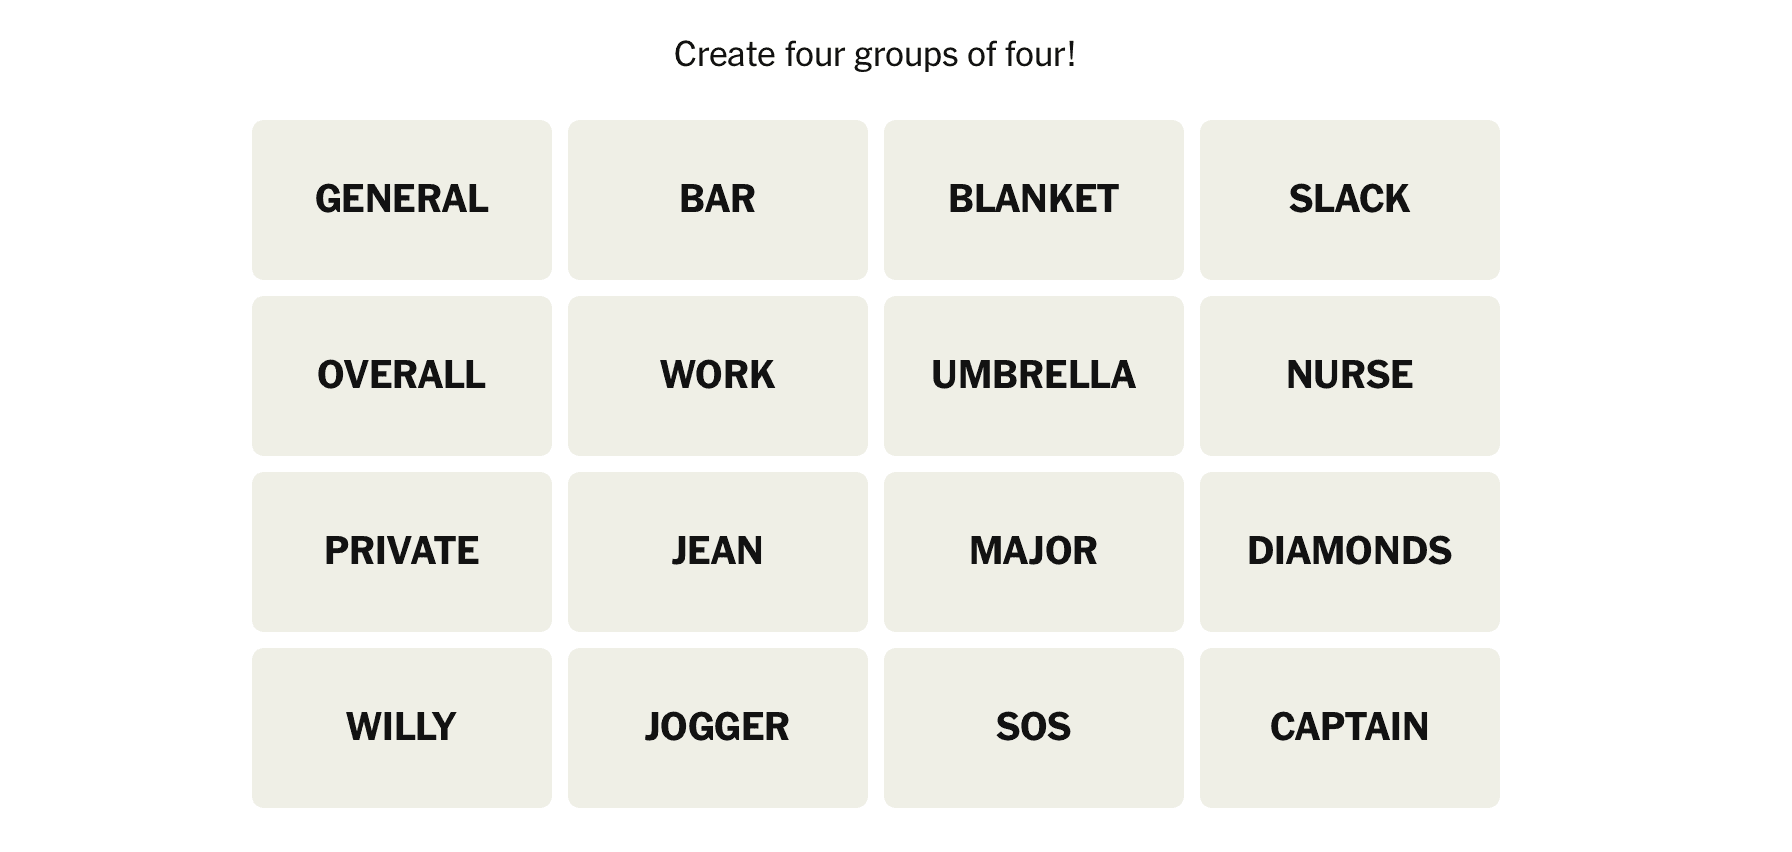The width and height of the screenshot is (1792, 852).
Task: Pick the MAJOR tile
Action: tap(1033, 551)
